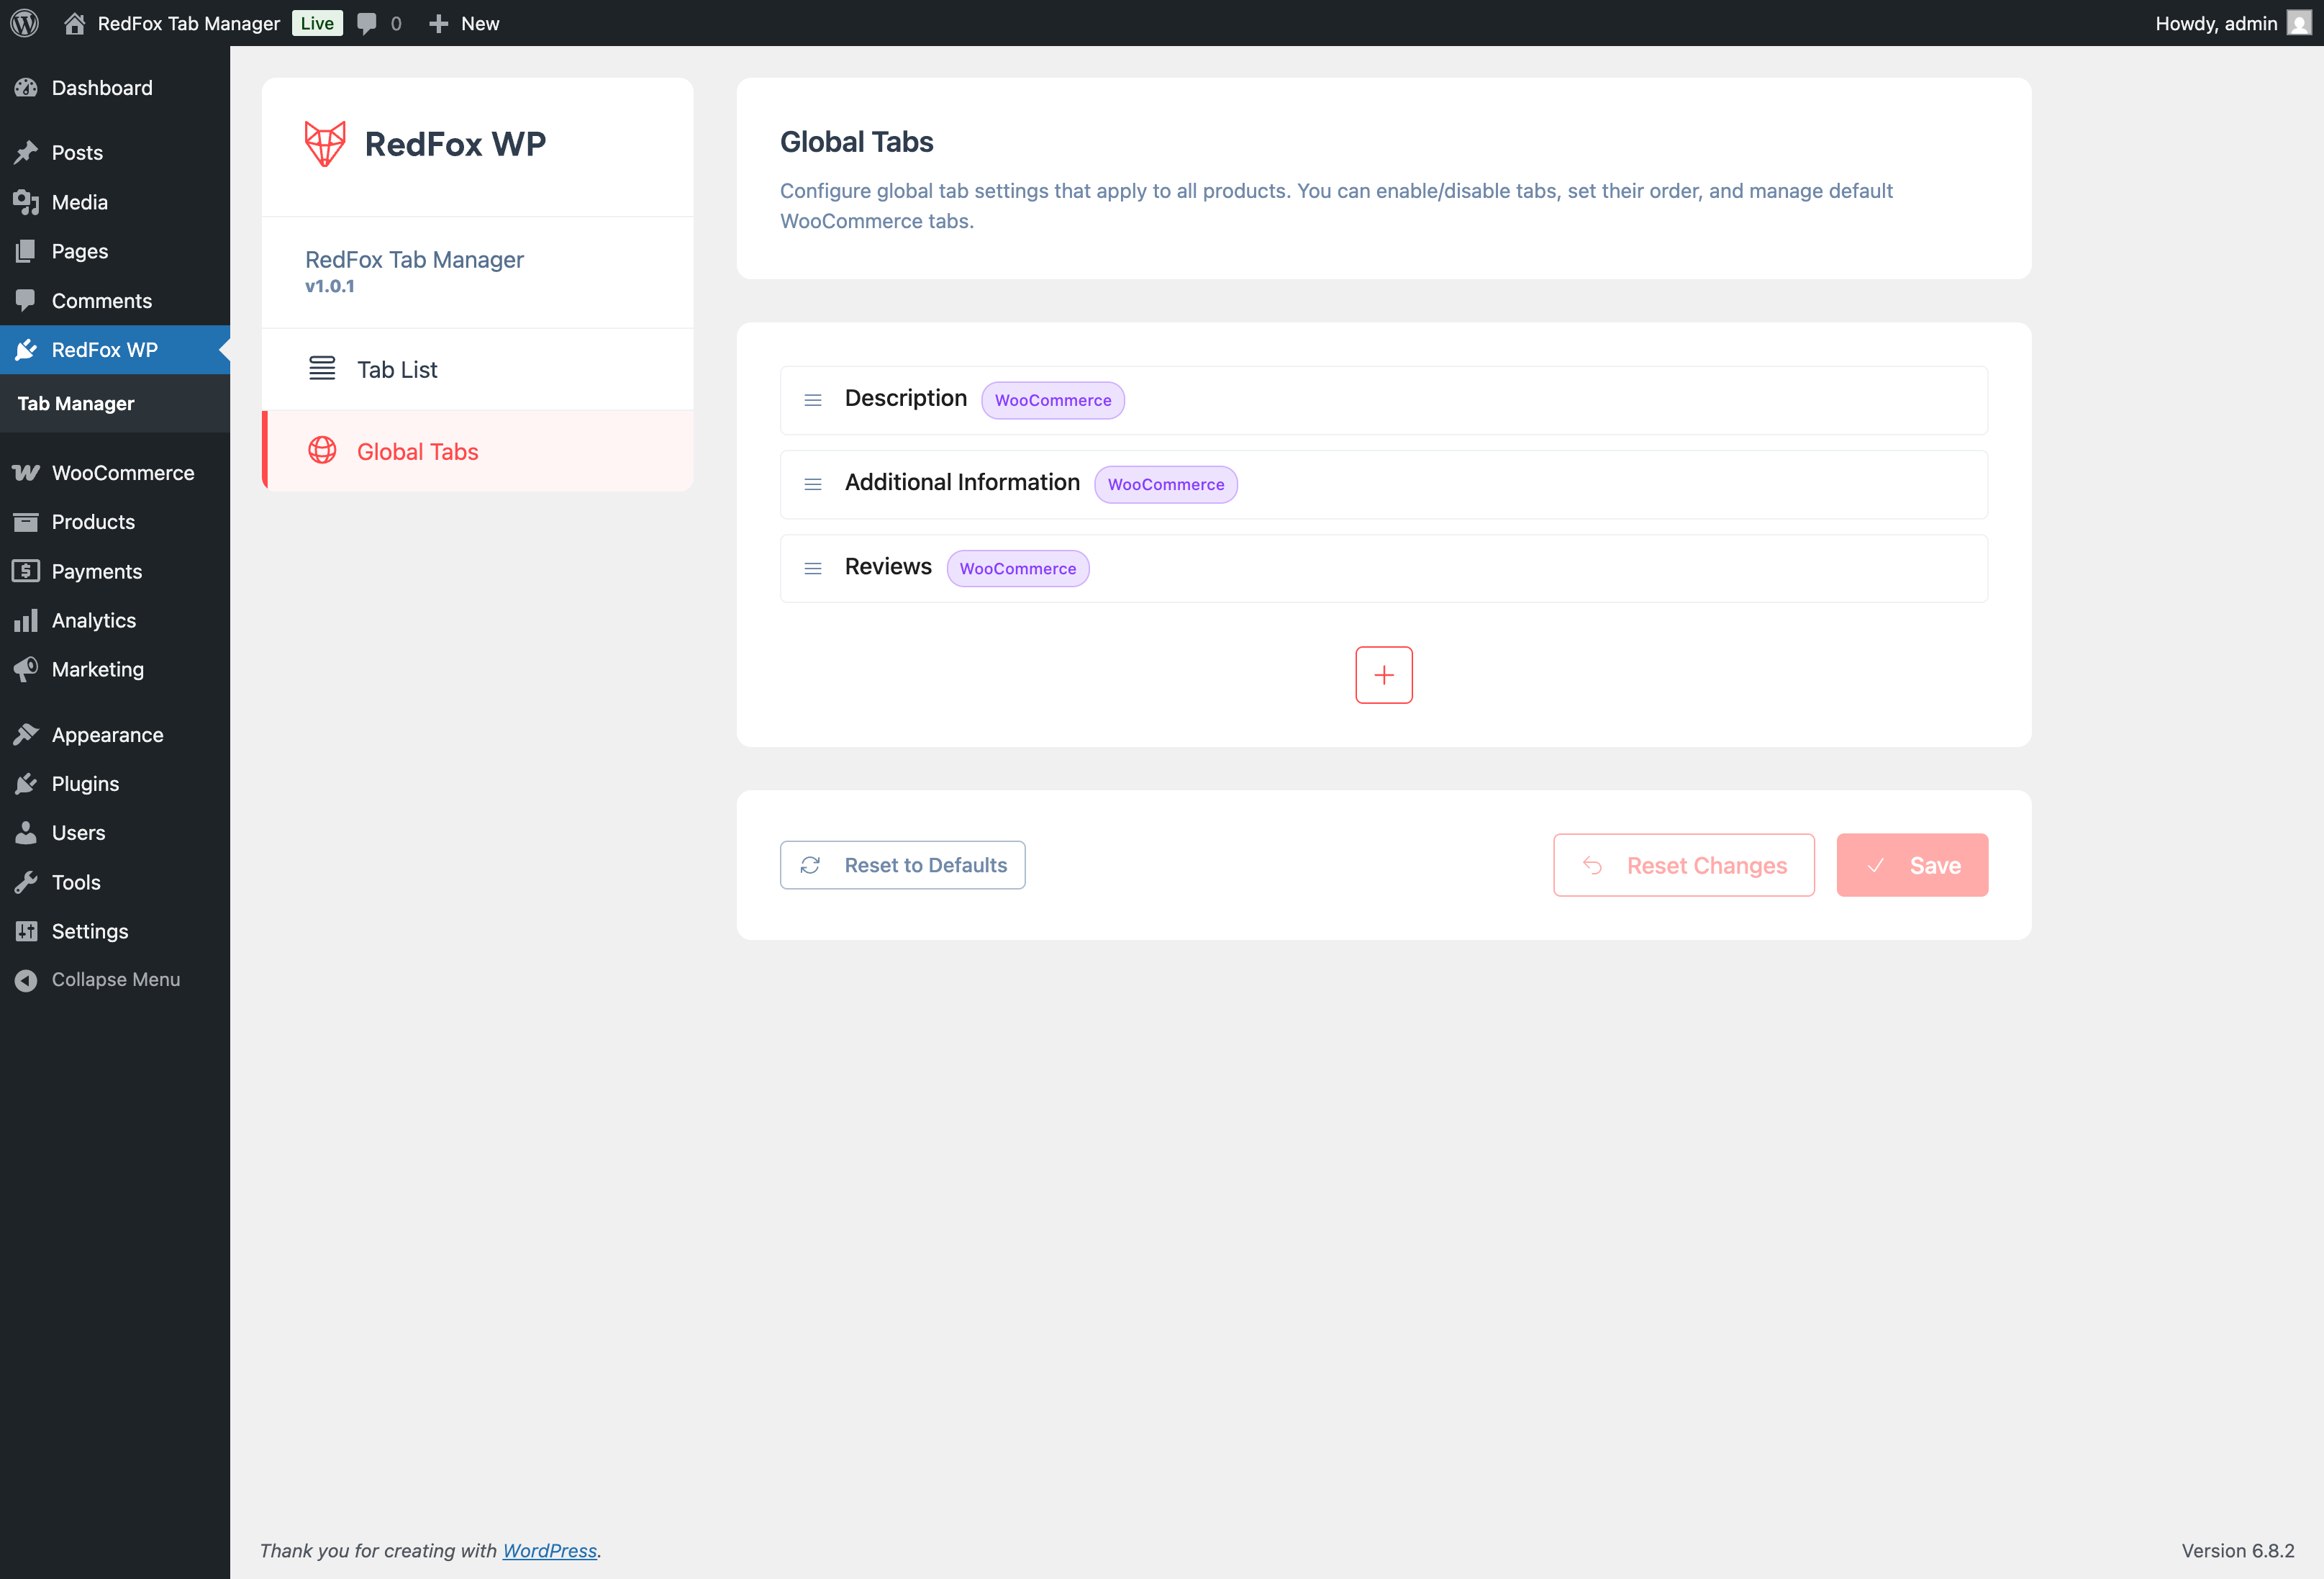Open the Appearance menu label

[107, 735]
